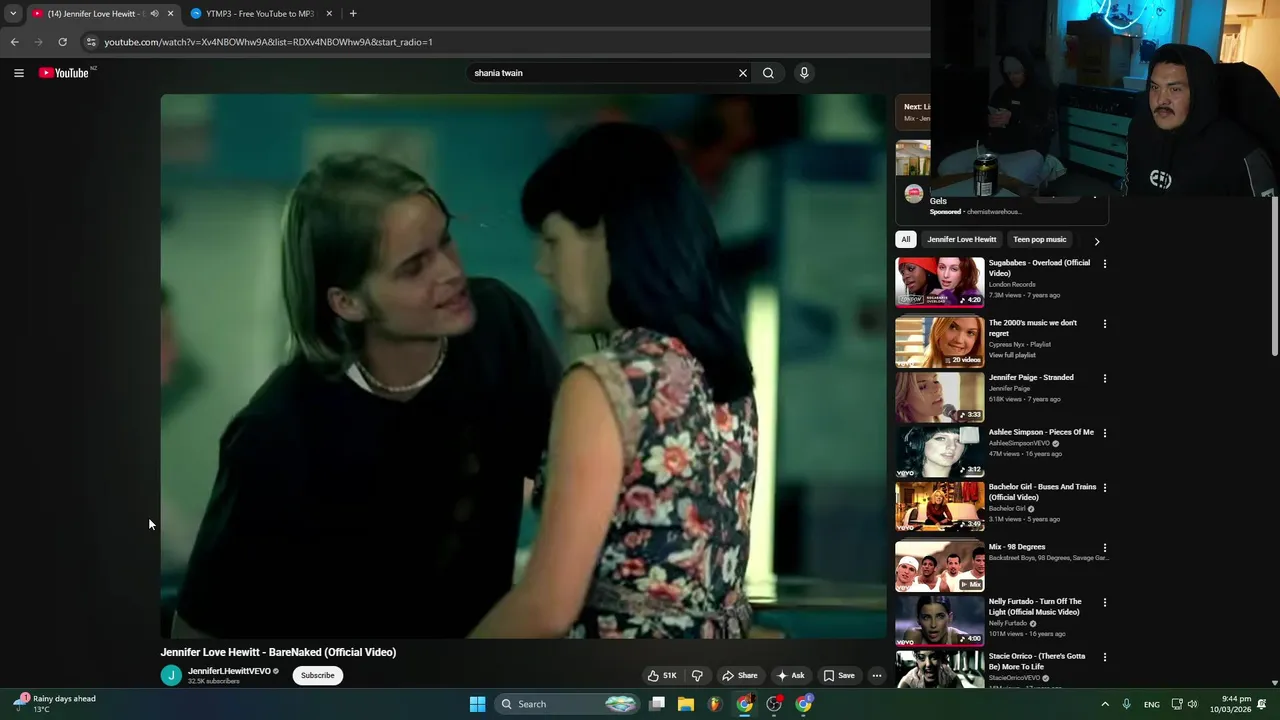Viewport: 1280px width, 720px height.
Task: Open Nelly Furtado Turn Off The Light title
Action: point(1035,607)
